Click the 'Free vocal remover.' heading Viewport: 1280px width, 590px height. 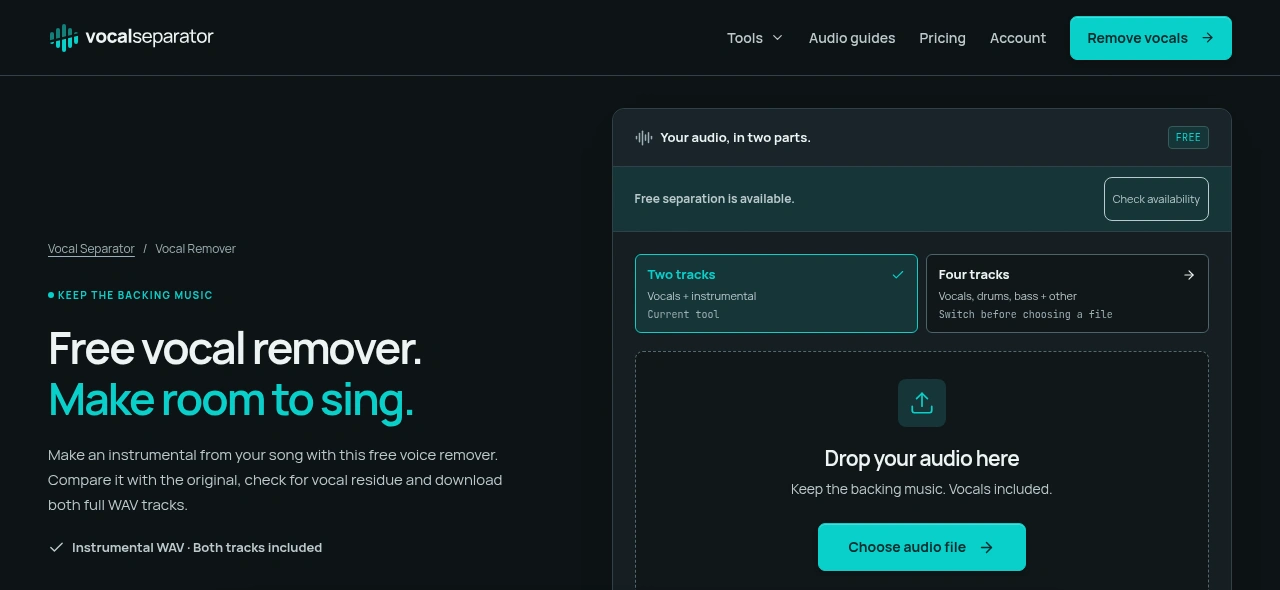(235, 348)
